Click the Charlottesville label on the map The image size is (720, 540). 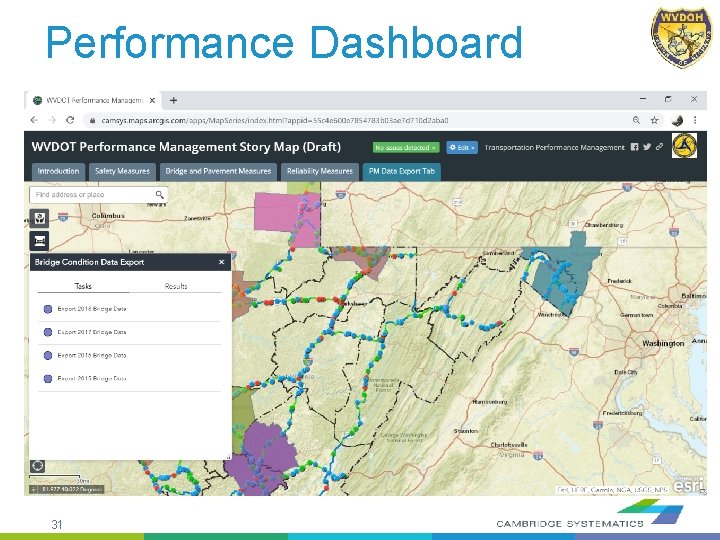click(509, 445)
